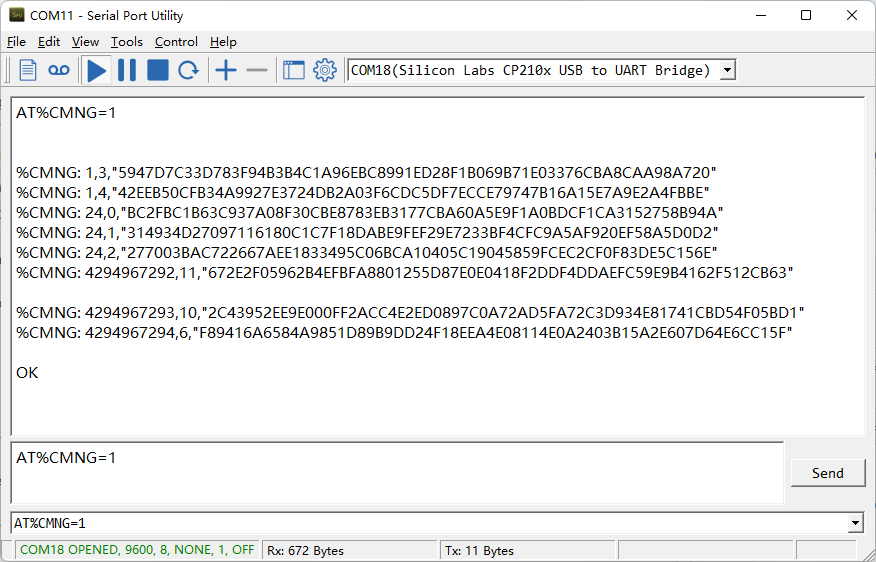This screenshot has width=876, height=562.
Task: Click the plus add toolbar icon
Action: pyautogui.click(x=226, y=70)
